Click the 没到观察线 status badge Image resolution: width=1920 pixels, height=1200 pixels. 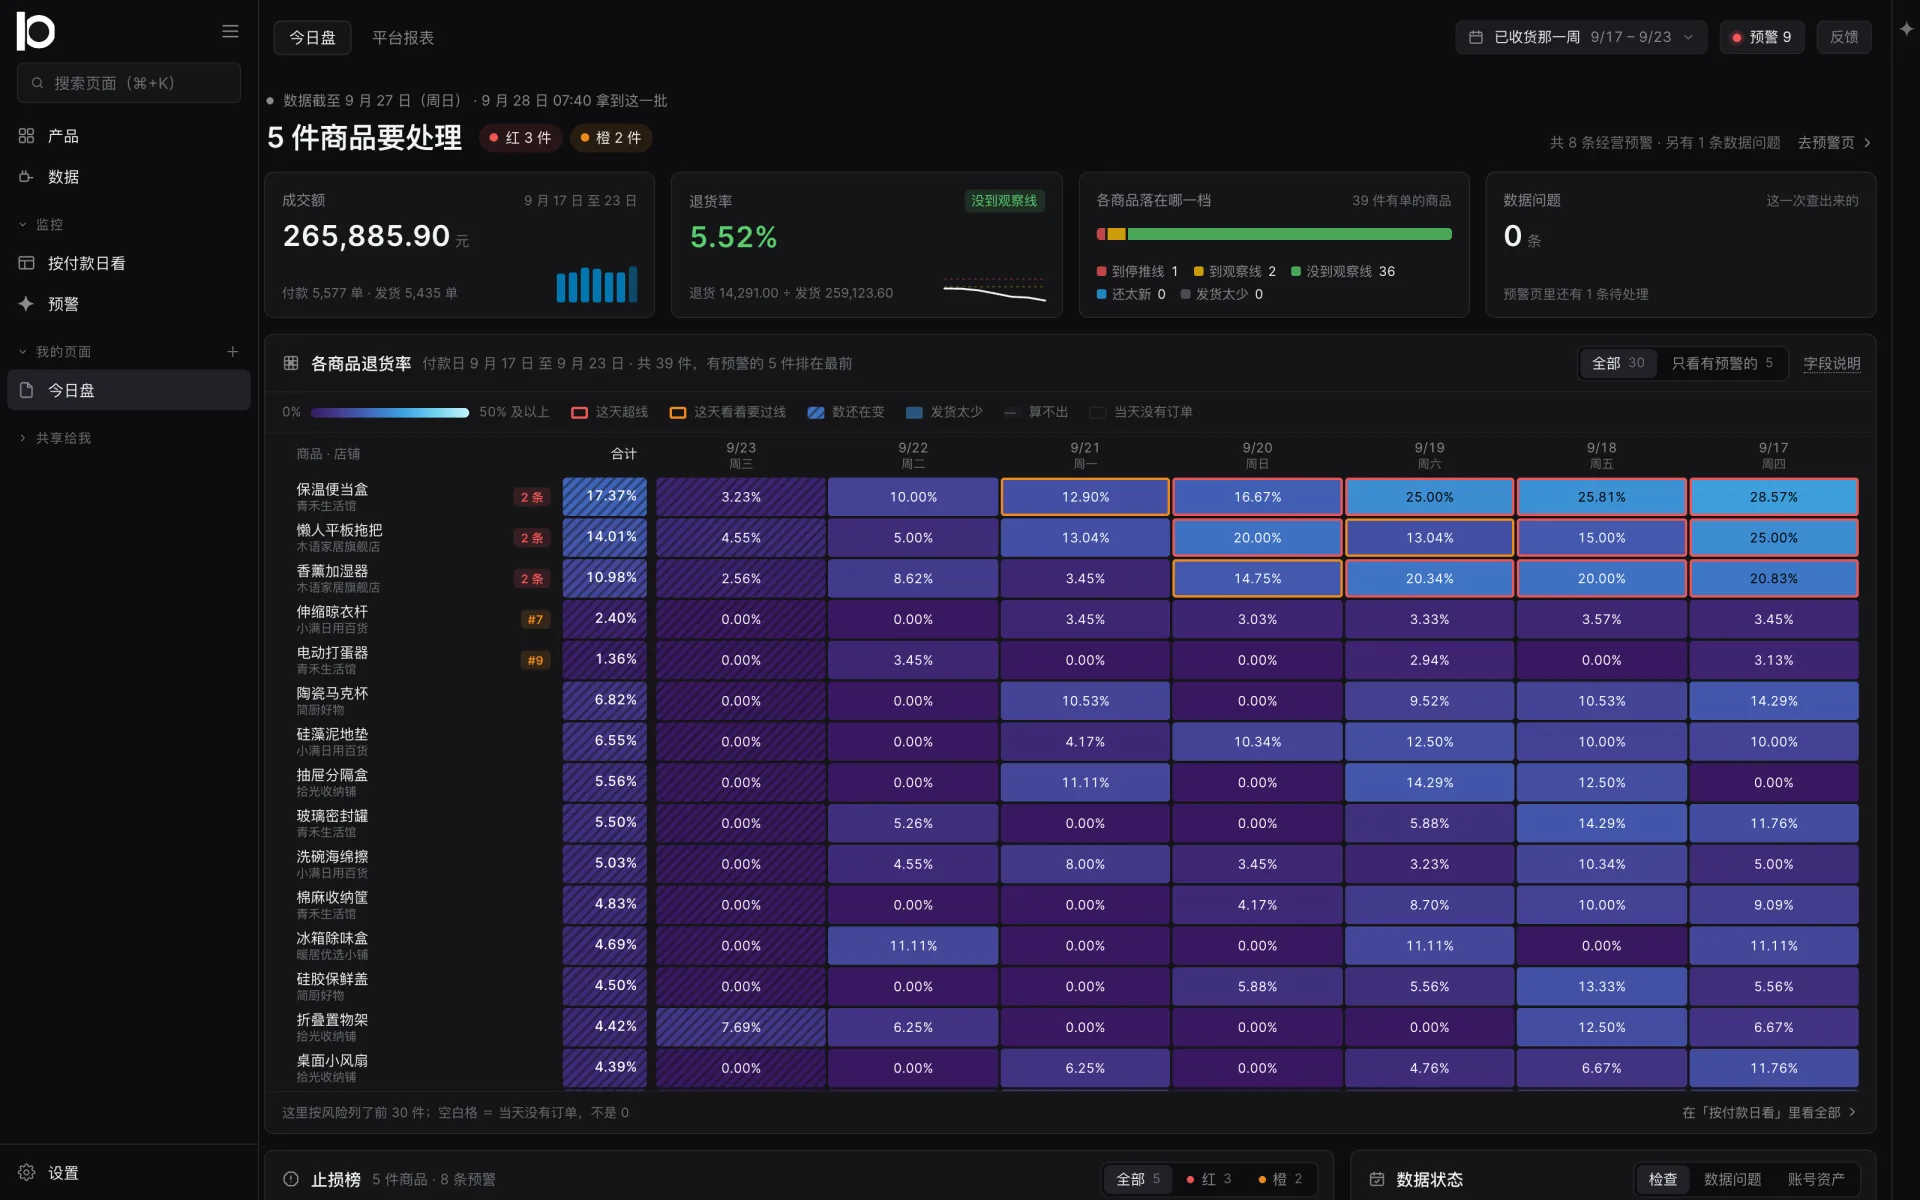point(1004,201)
